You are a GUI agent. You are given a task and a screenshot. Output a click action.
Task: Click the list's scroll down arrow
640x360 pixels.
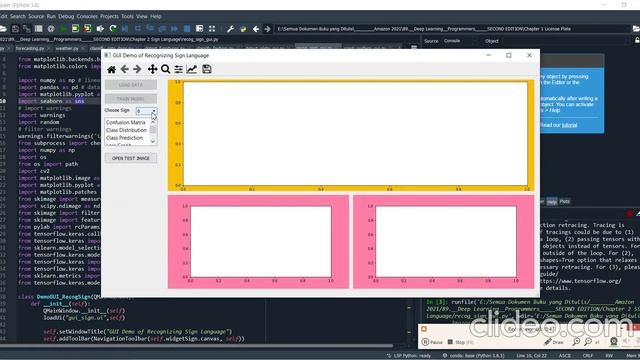click(x=153, y=141)
